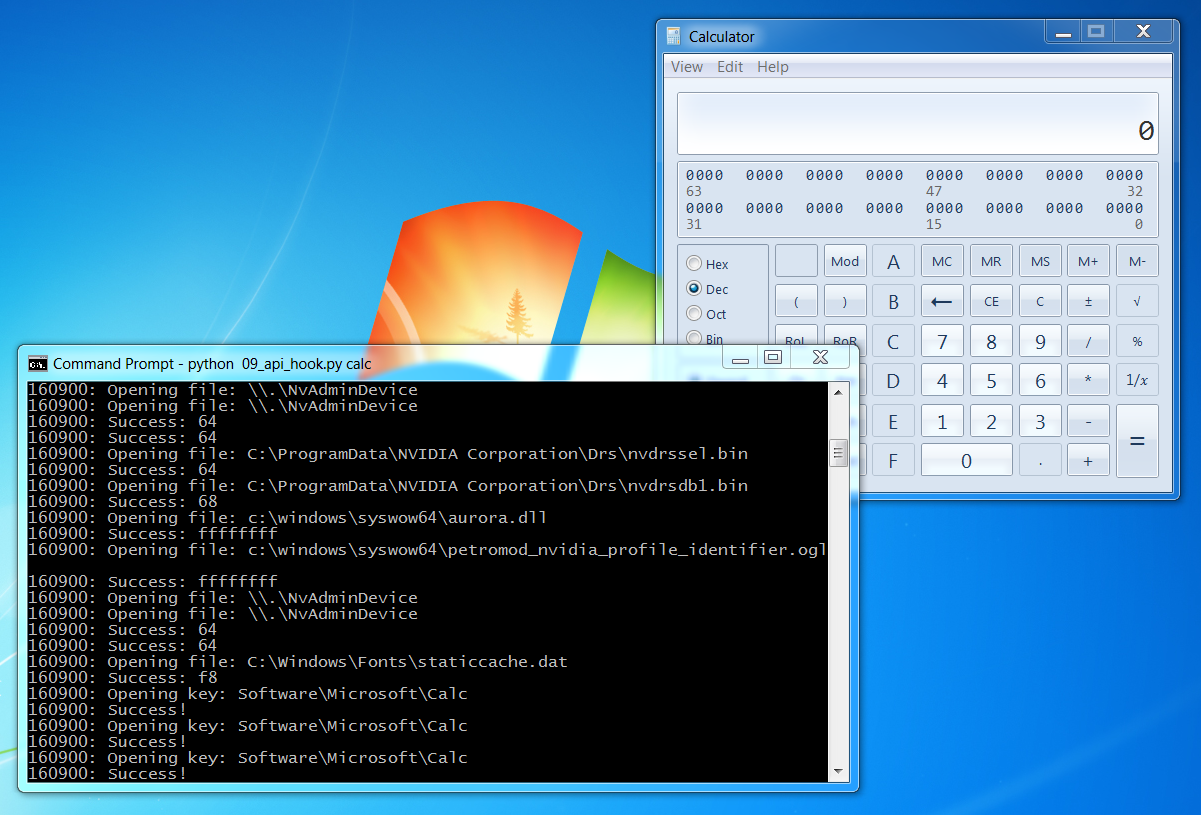The width and height of the screenshot is (1201, 815).
Task: Click the number 3 key
Action: pos(1040,421)
